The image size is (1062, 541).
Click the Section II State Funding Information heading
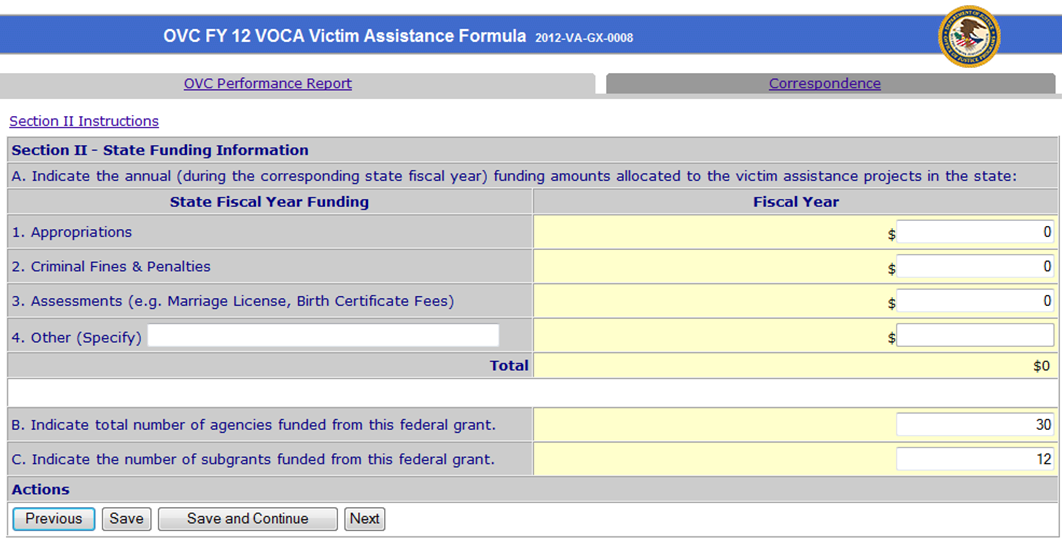click(x=160, y=151)
